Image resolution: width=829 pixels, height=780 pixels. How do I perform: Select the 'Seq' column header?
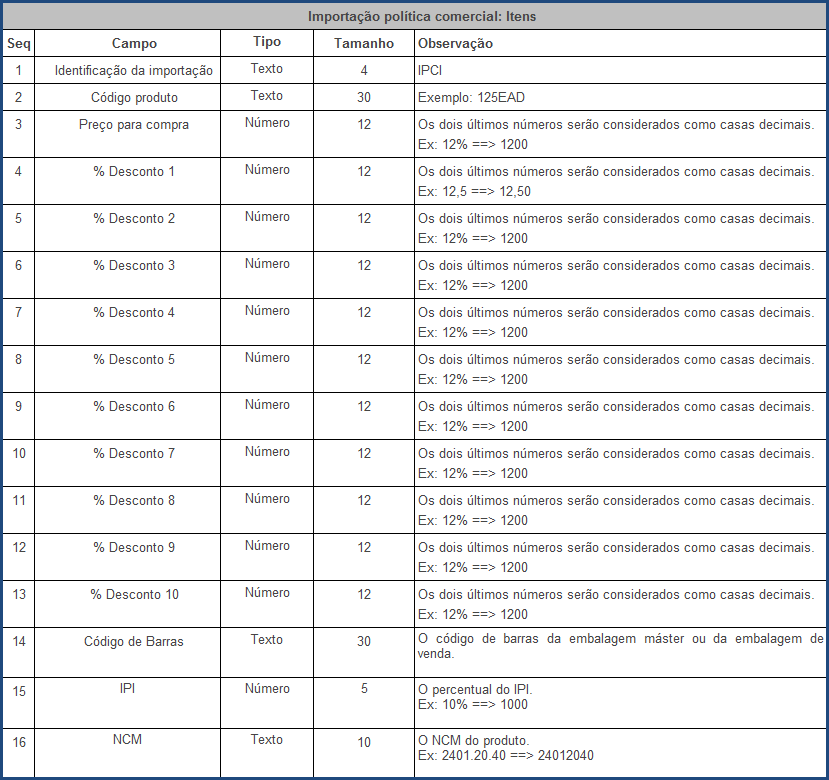[19, 43]
